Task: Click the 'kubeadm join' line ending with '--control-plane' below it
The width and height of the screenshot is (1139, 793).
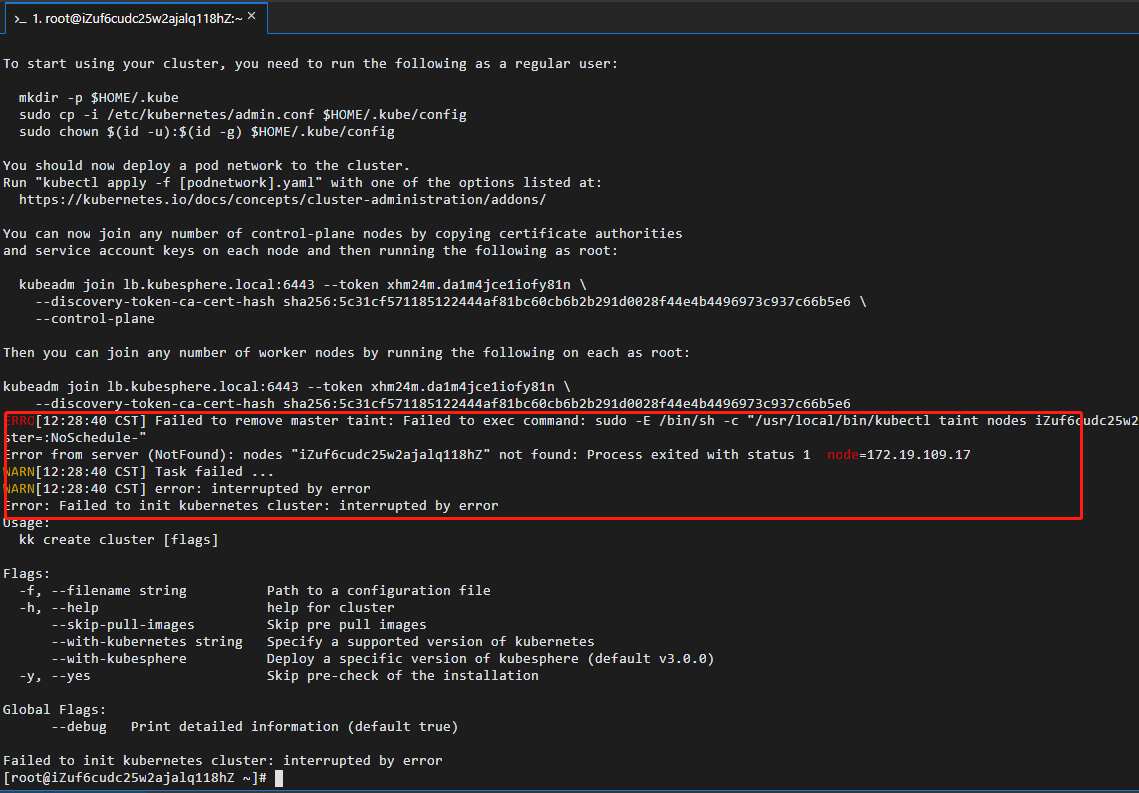Action: [302, 285]
